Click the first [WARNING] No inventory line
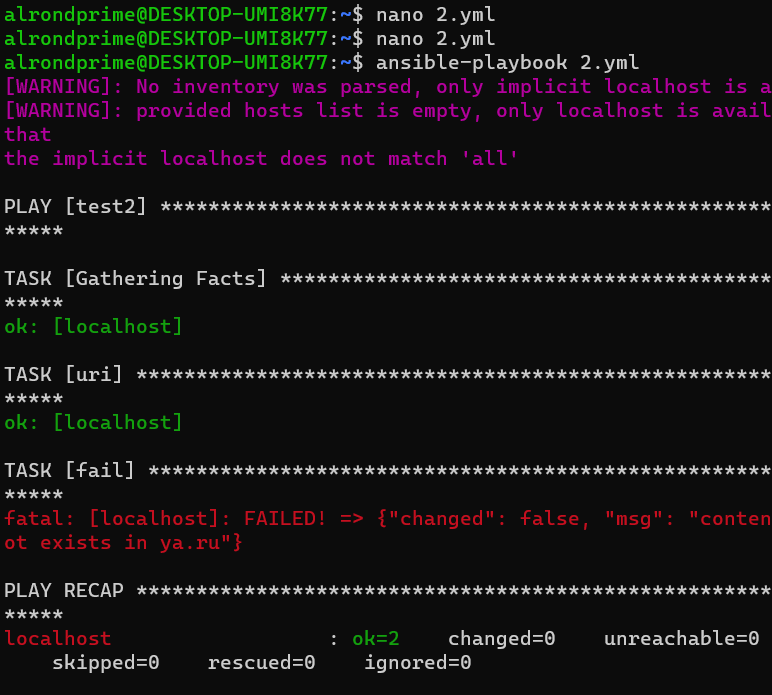Viewport: 772px width, 695px height. [388, 87]
